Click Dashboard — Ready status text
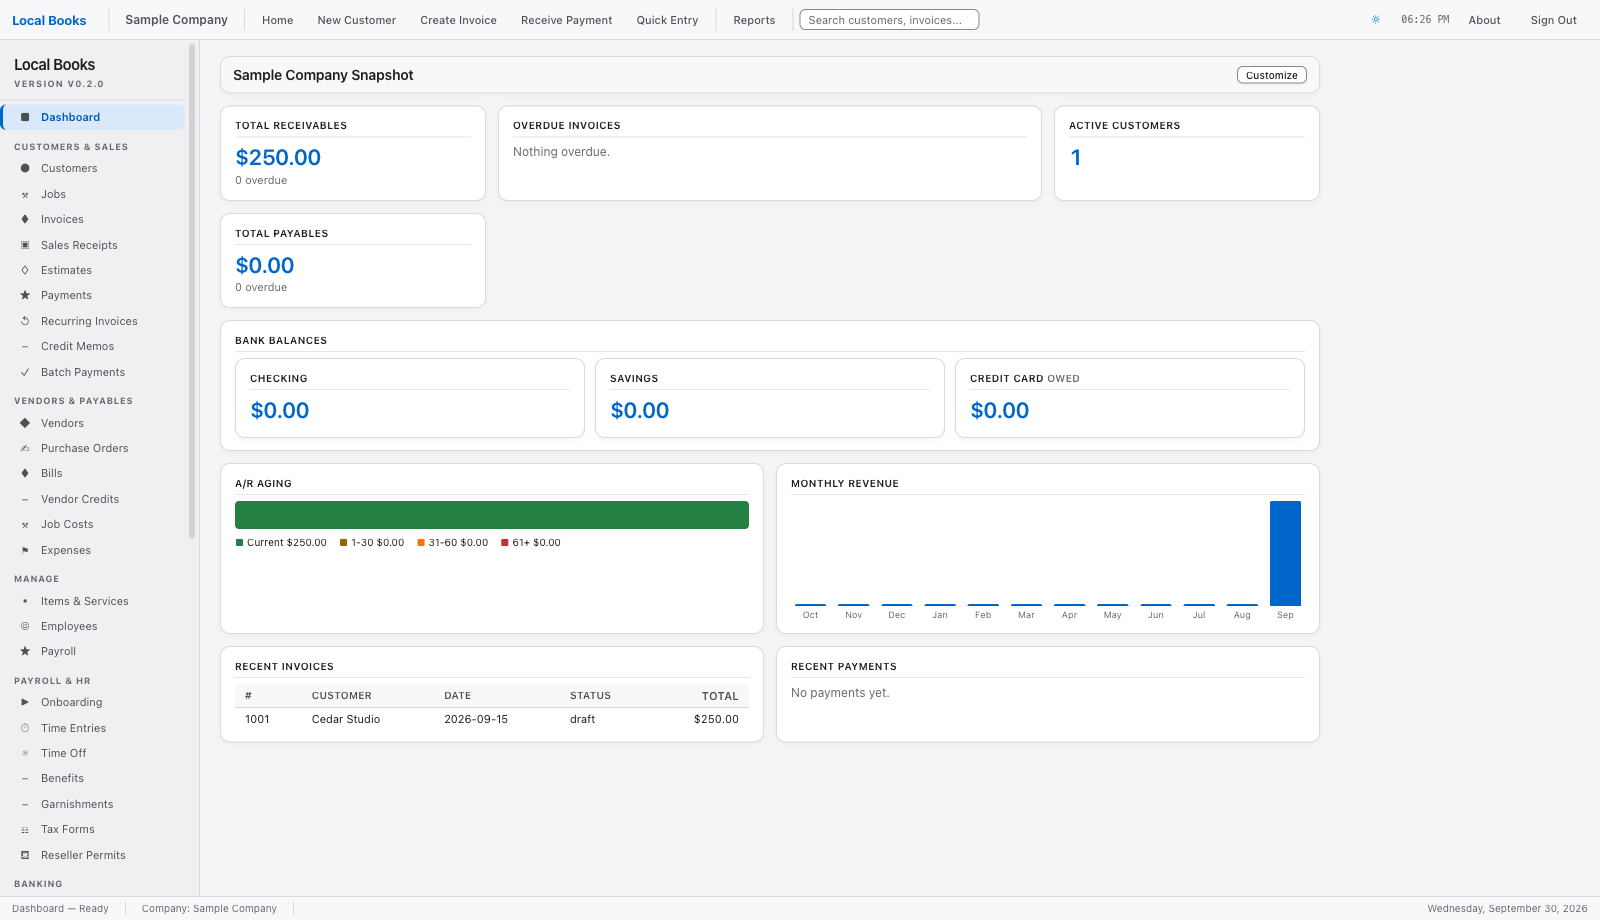Image resolution: width=1600 pixels, height=920 pixels. pyautogui.click(x=60, y=909)
